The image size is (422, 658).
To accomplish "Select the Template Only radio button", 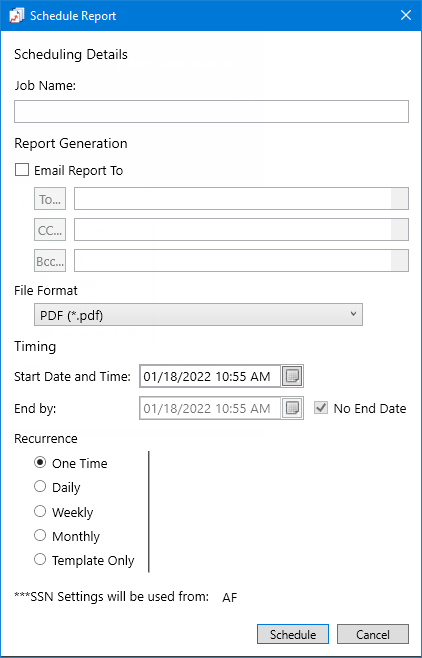I will point(40,560).
